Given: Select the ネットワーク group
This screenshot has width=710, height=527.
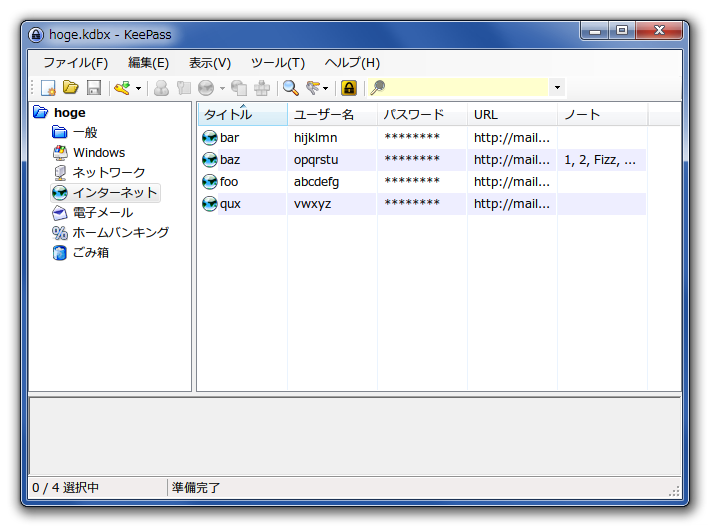Looking at the screenshot, I should coord(109,172).
